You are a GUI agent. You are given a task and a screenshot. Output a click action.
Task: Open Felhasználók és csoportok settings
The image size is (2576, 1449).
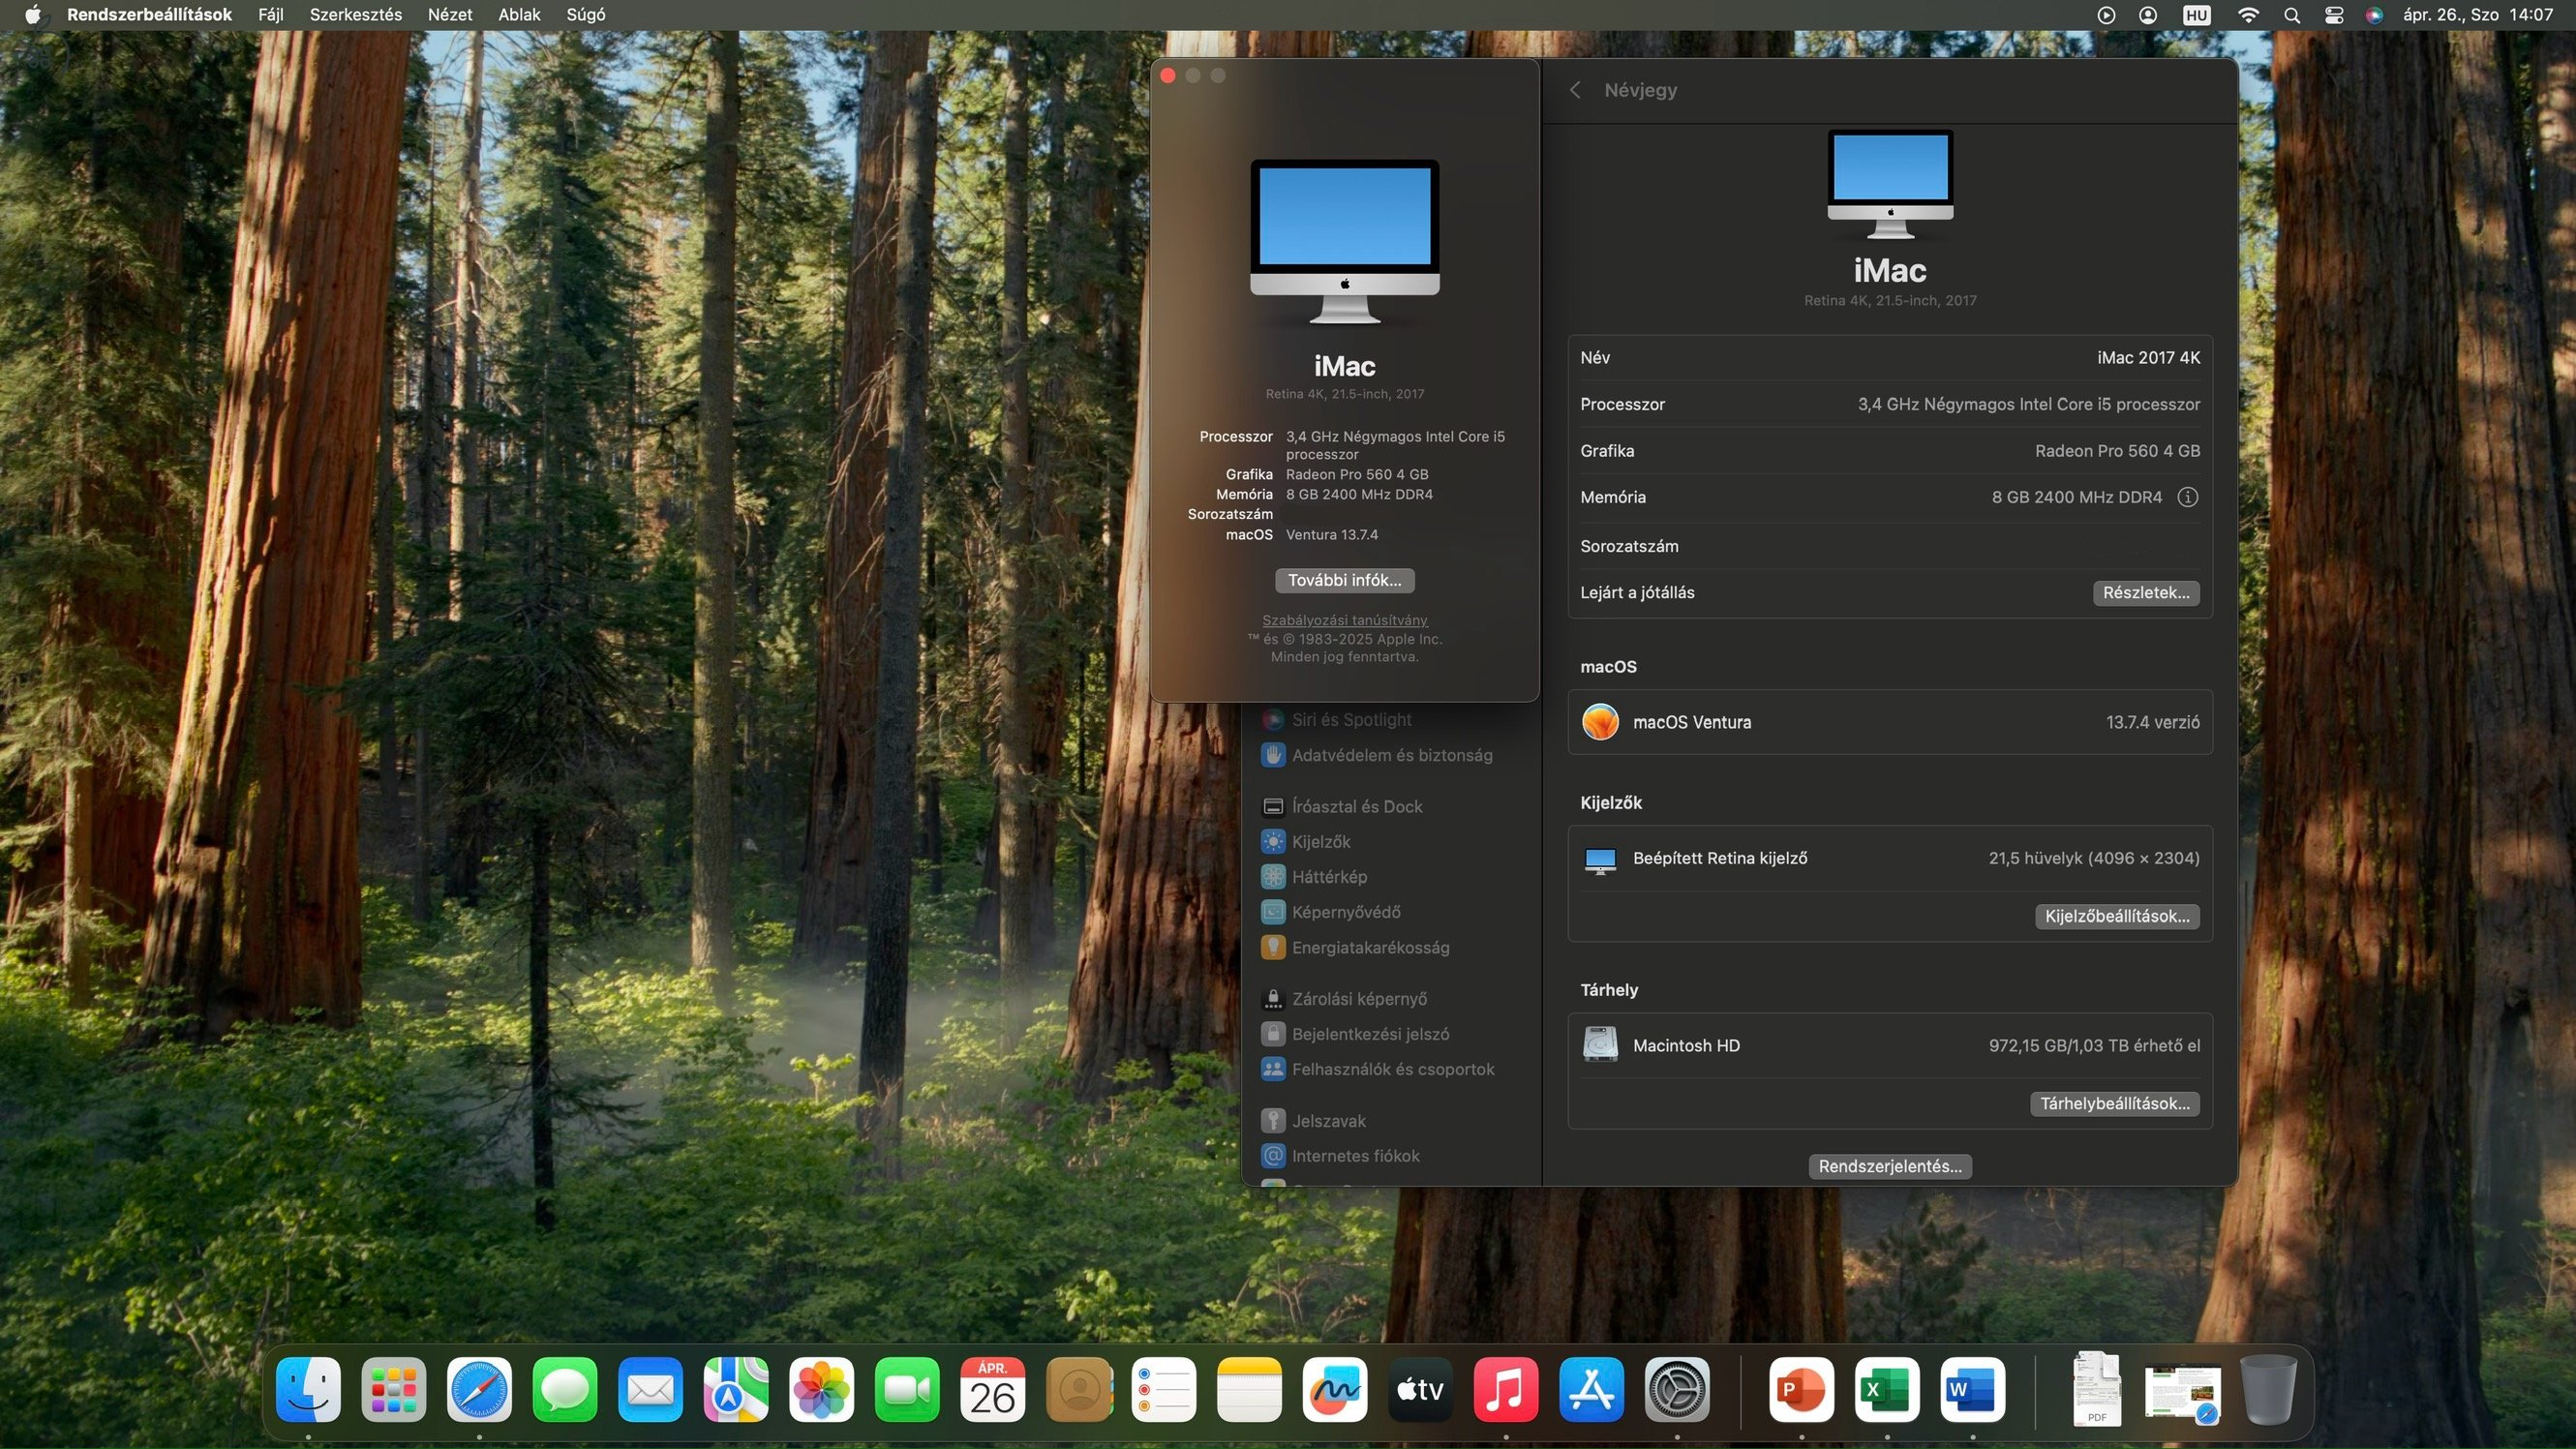[x=1377, y=1069]
